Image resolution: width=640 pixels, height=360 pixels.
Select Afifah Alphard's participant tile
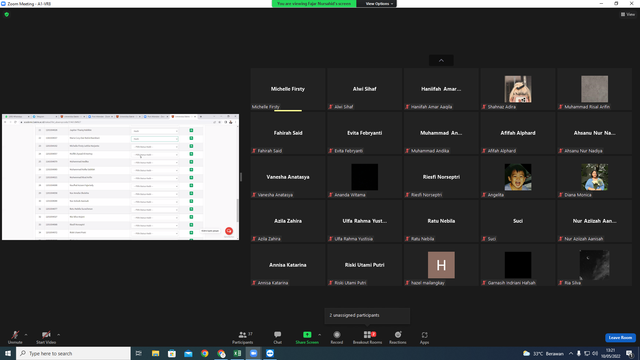(518, 133)
